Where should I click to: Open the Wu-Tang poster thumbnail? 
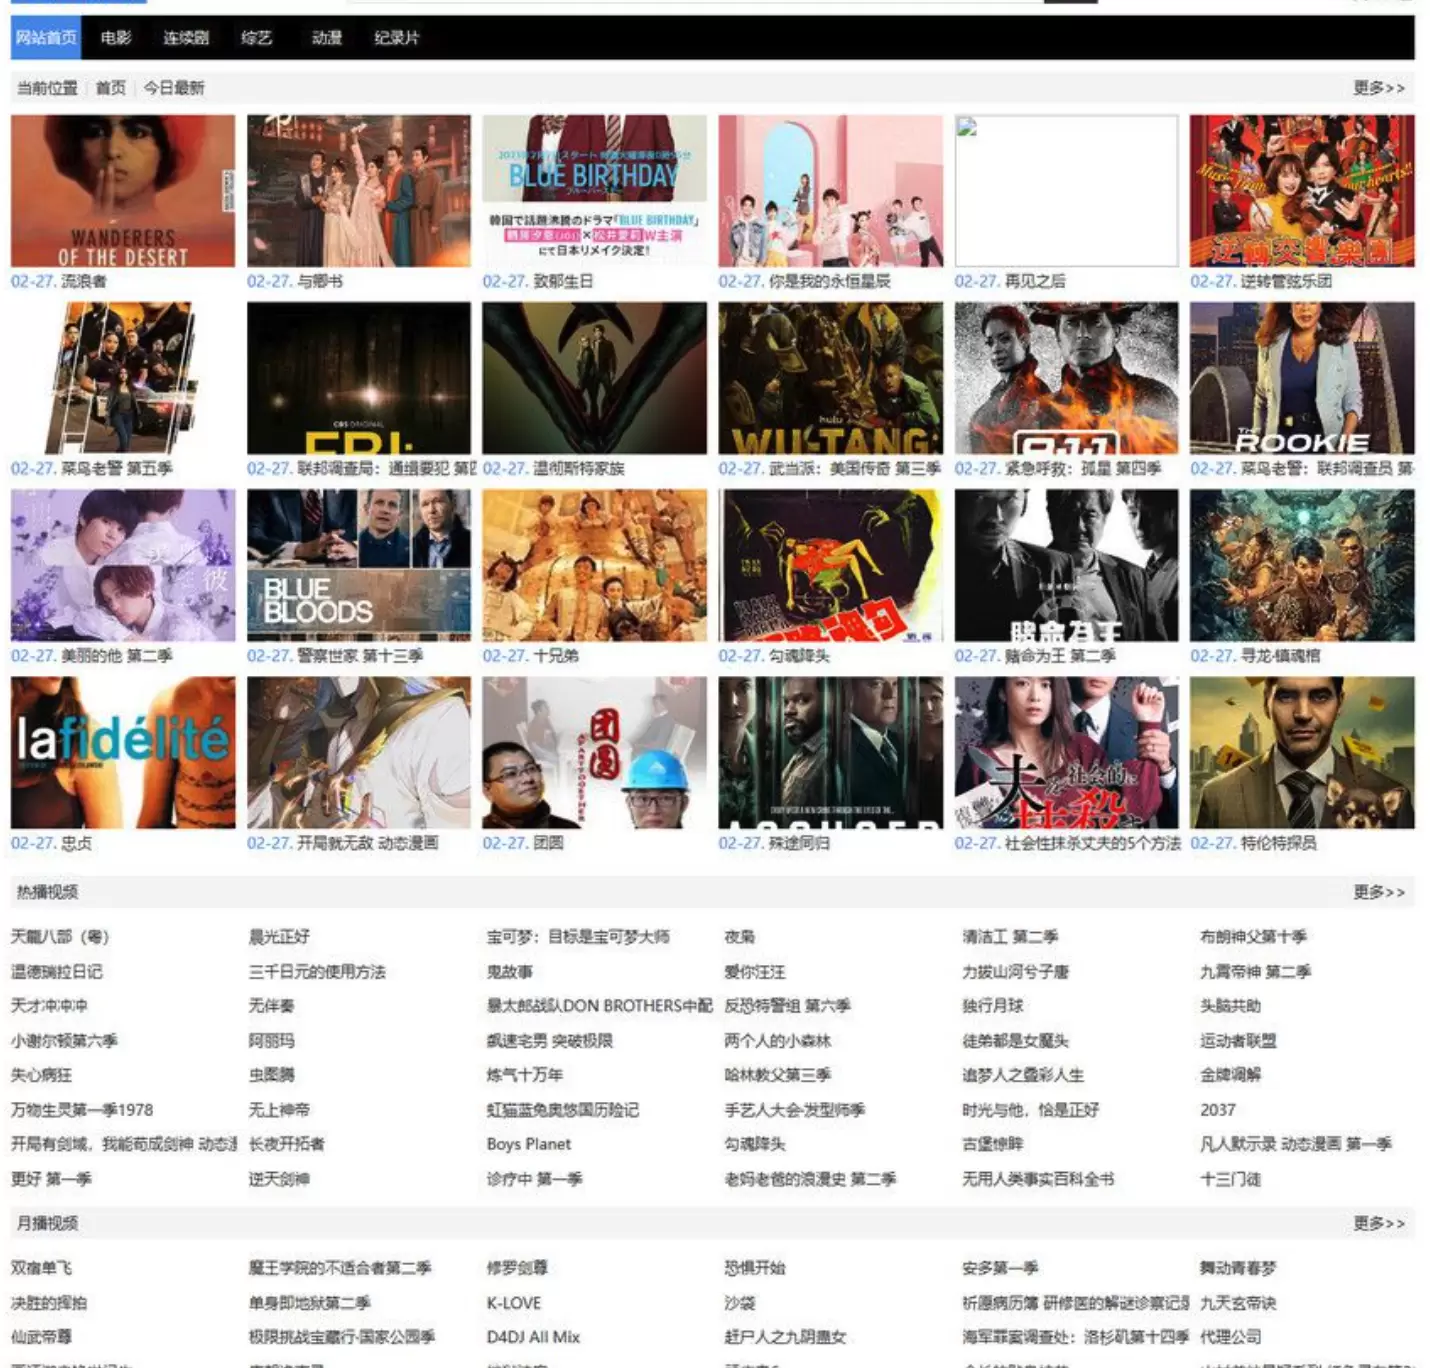[830, 378]
